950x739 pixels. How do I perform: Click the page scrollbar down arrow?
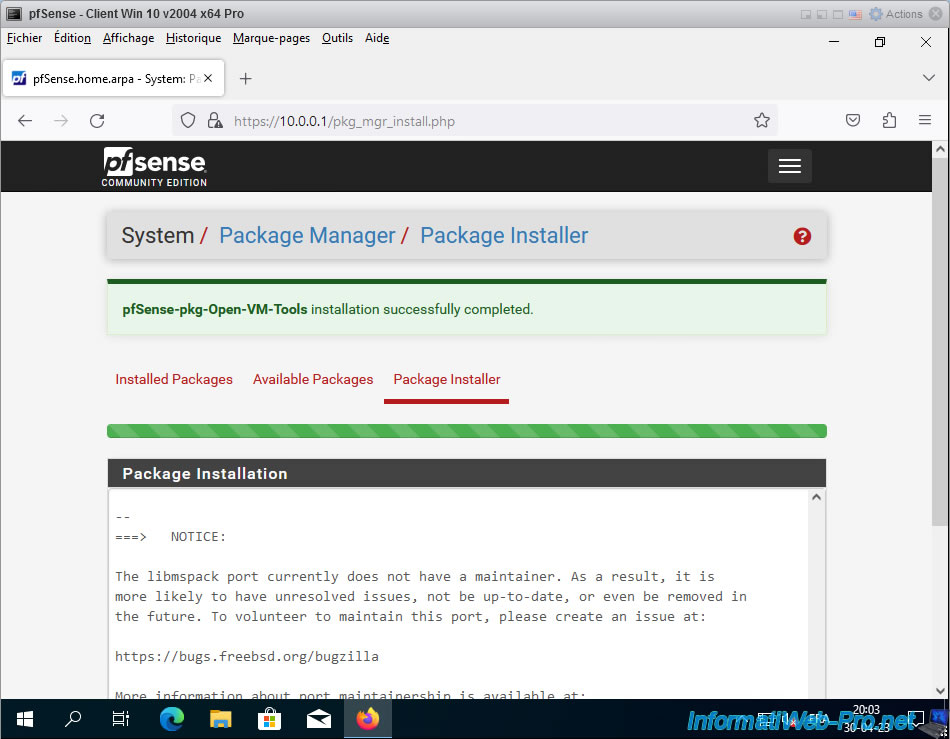(x=940, y=691)
